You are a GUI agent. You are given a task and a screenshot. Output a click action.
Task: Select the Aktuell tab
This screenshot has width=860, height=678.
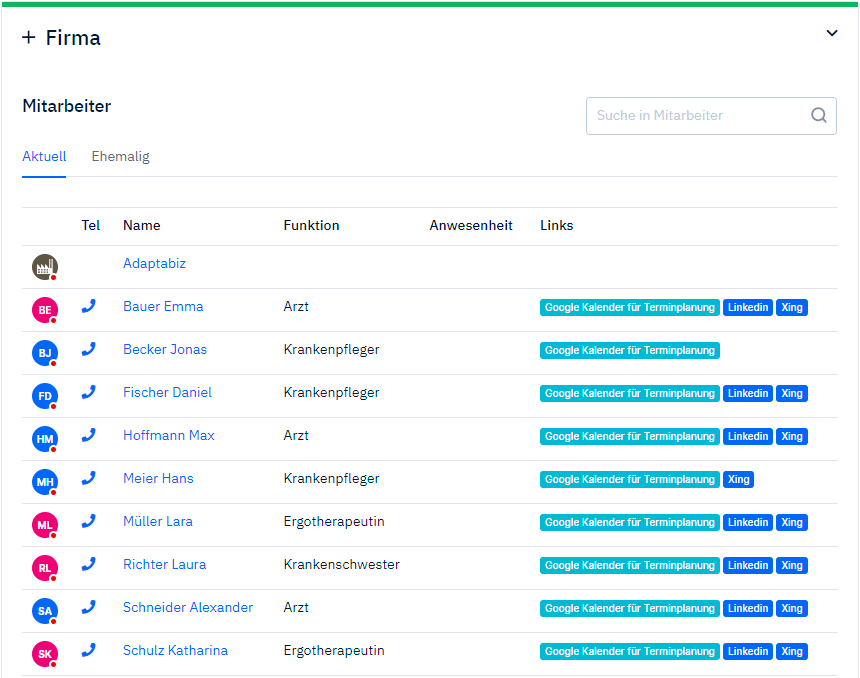(44, 157)
